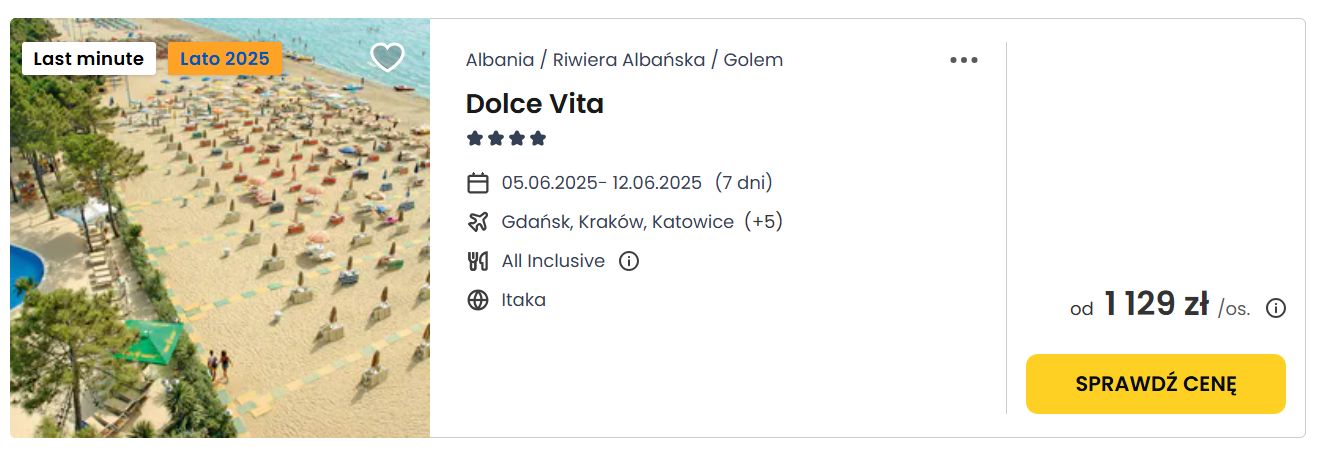
Task: Expand the (+5) more departure airports
Action: 764,222
